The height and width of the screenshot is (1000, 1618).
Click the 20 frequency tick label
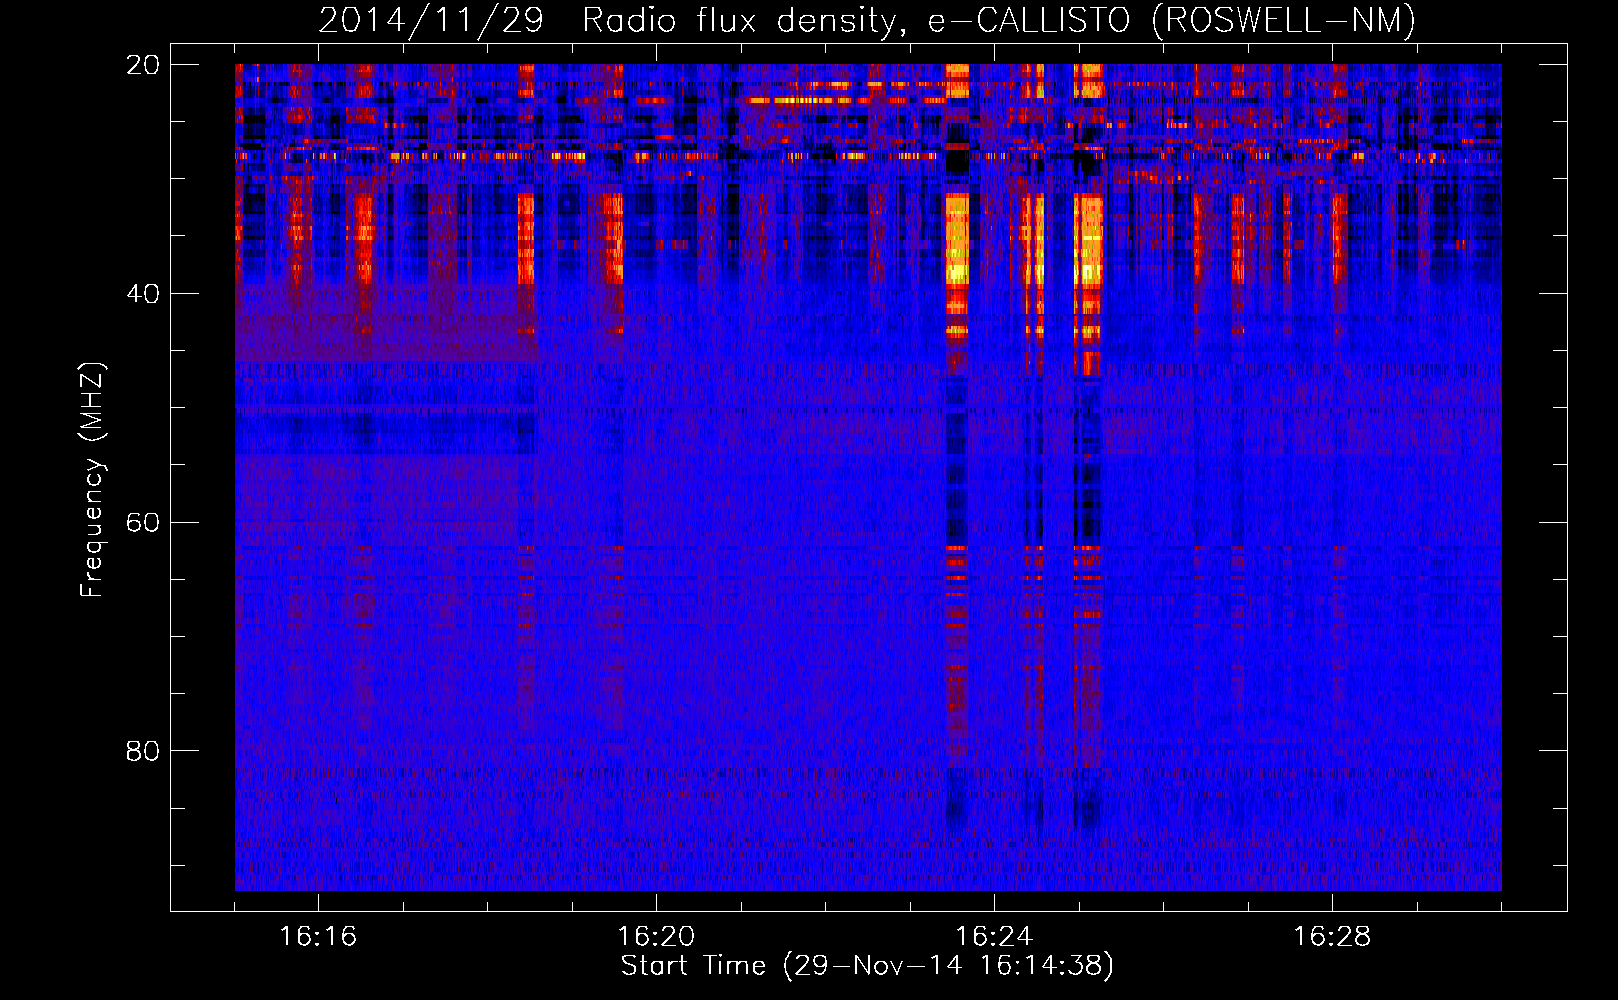coord(143,65)
